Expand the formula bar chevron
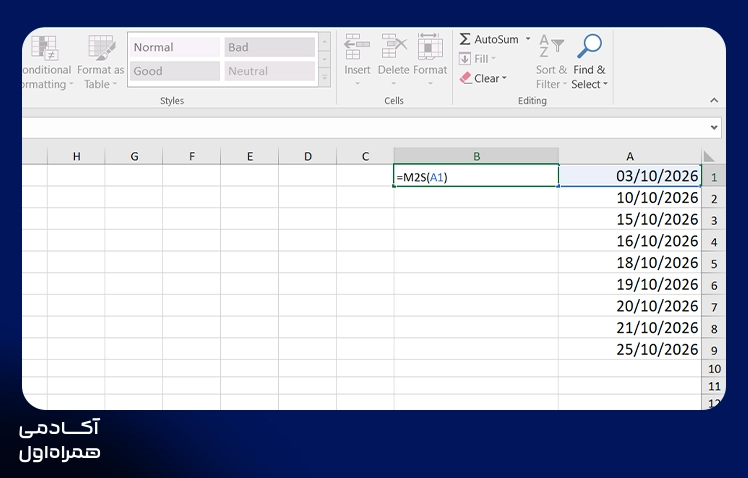The width and height of the screenshot is (748, 478). [x=714, y=127]
